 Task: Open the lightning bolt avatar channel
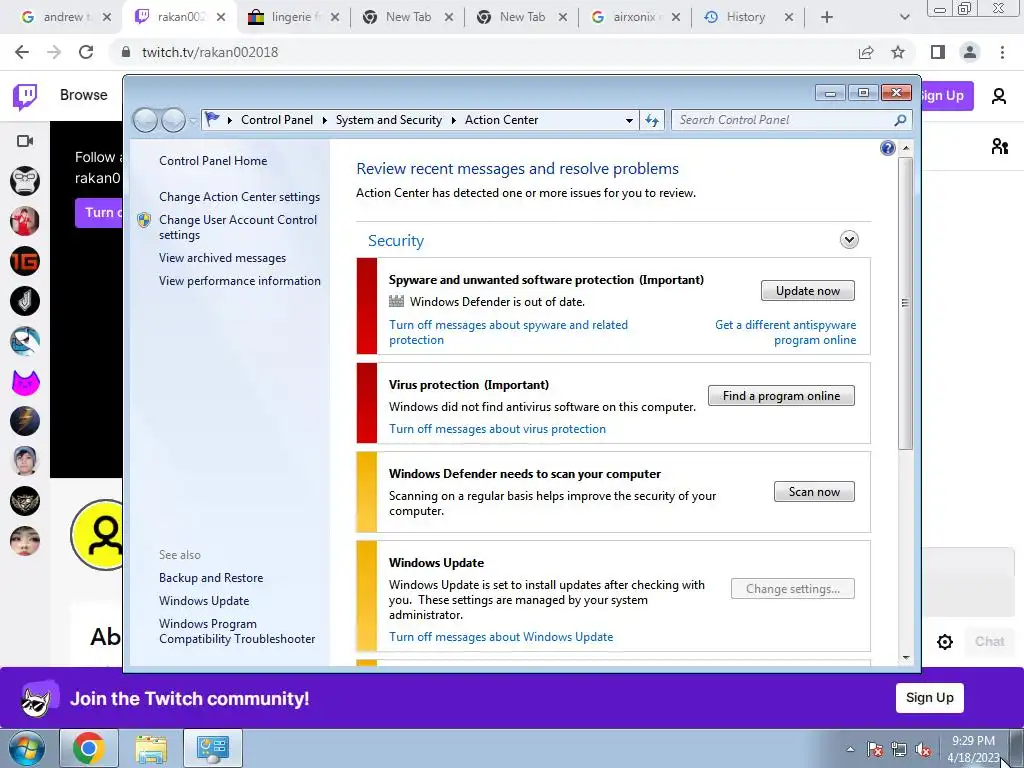pyautogui.click(x=25, y=421)
